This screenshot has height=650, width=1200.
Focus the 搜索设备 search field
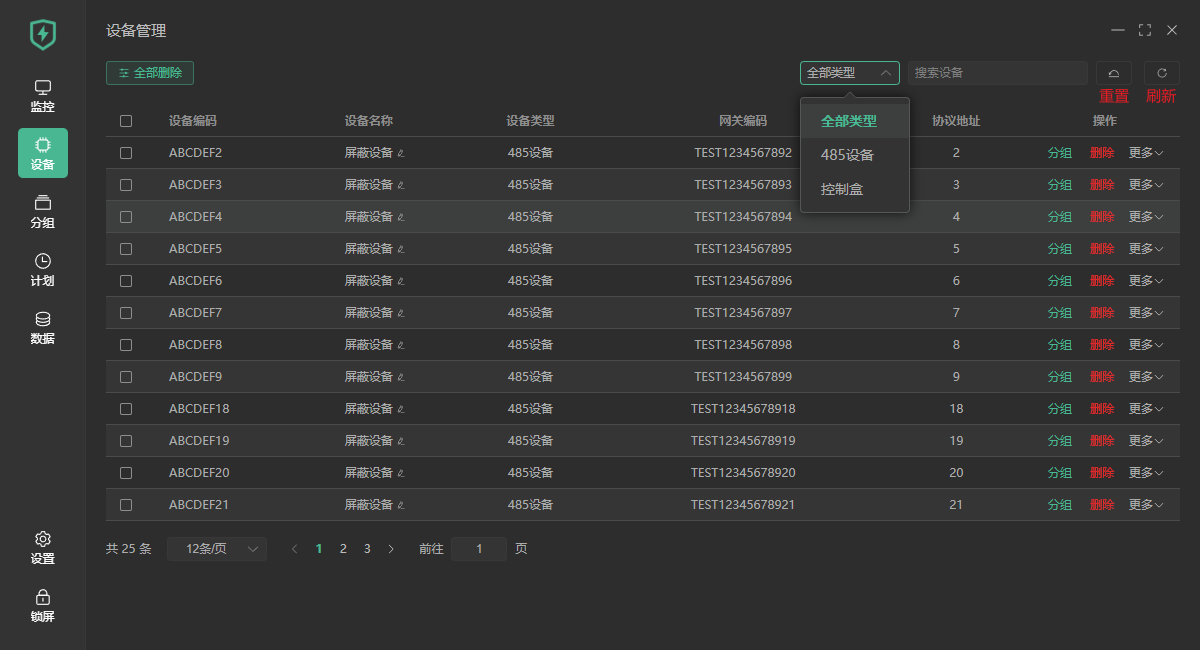998,73
